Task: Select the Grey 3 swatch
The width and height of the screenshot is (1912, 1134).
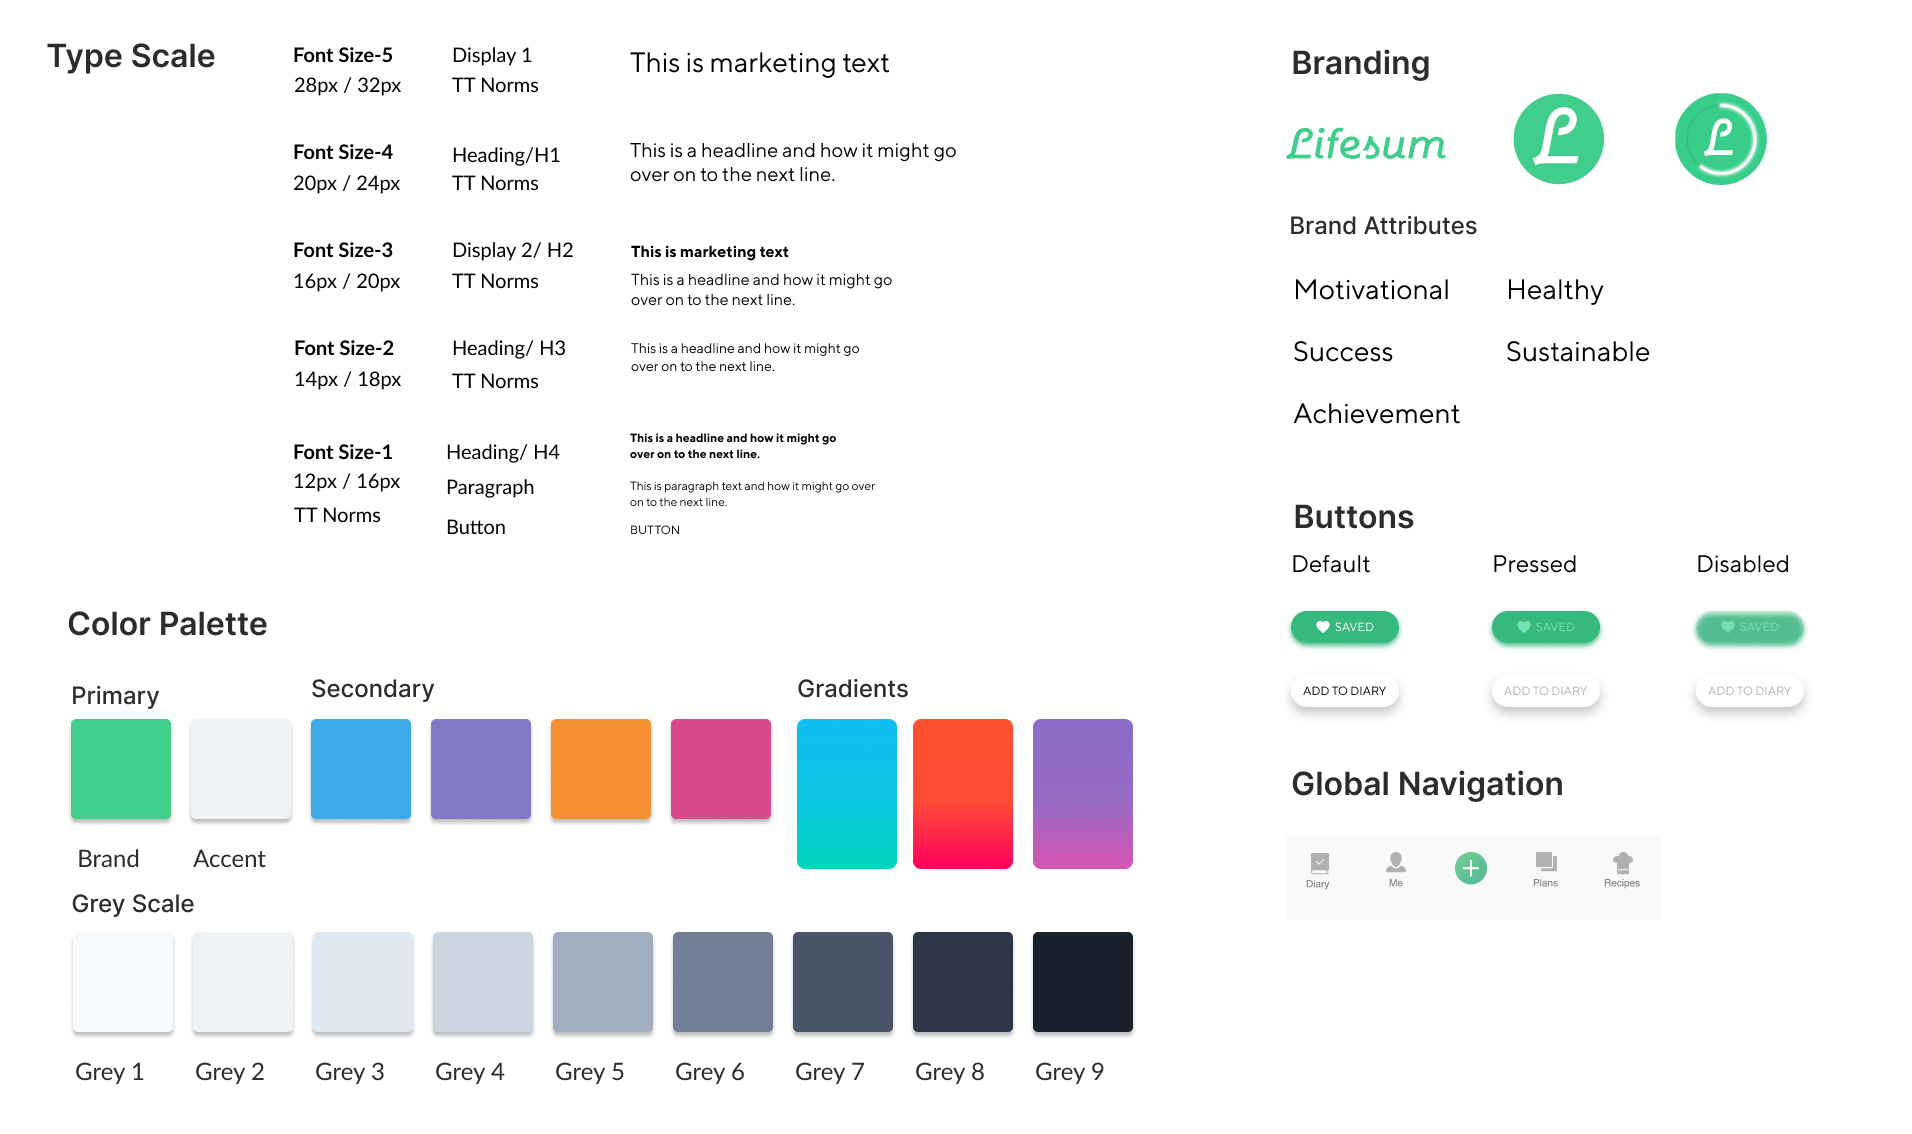Action: tap(363, 982)
